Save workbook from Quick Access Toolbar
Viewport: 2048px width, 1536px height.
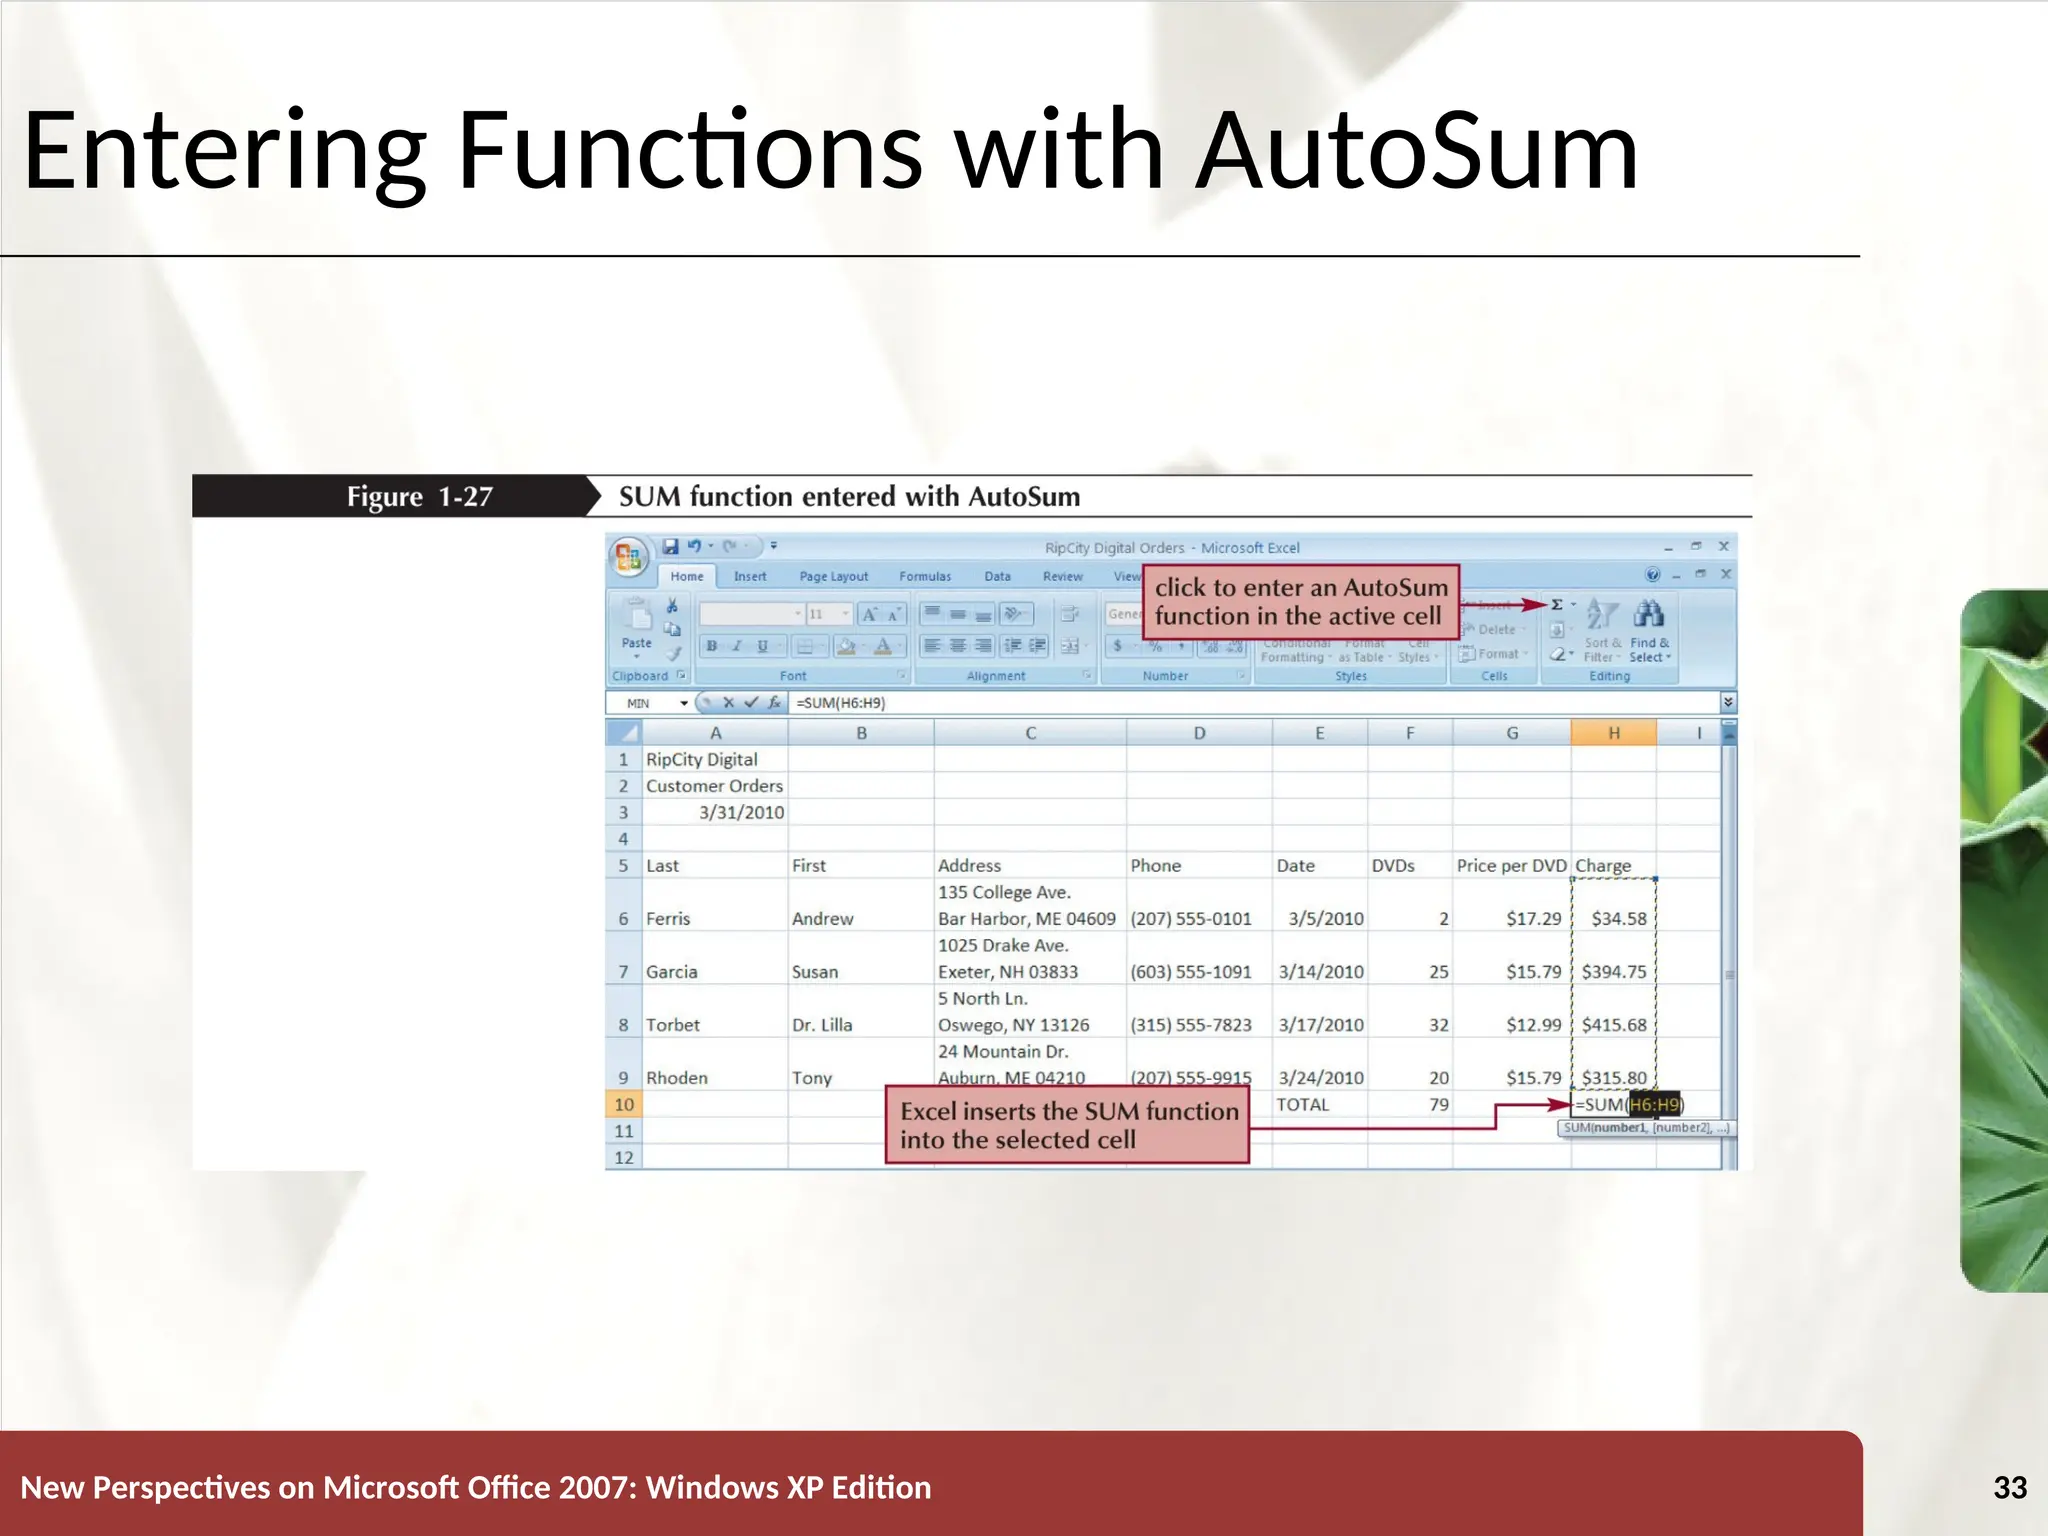(x=671, y=546)
